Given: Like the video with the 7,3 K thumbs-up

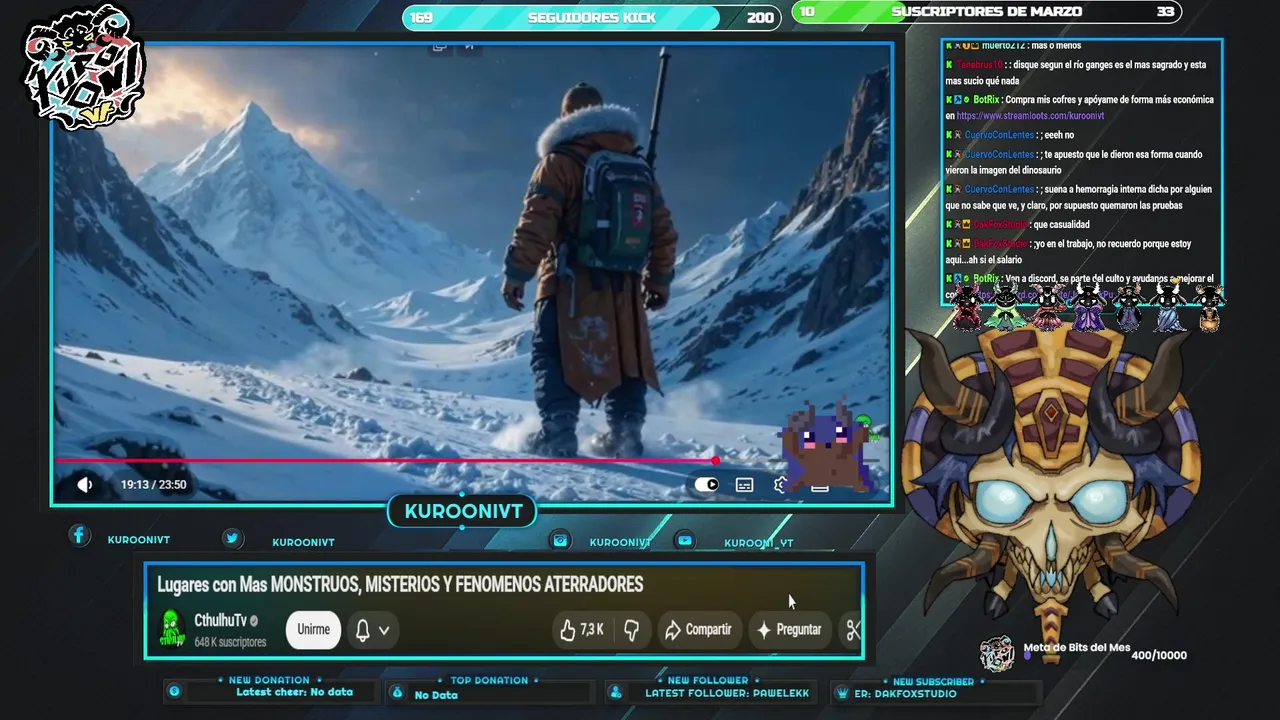Looking at the screenshot, I should [x=582, y=630].
